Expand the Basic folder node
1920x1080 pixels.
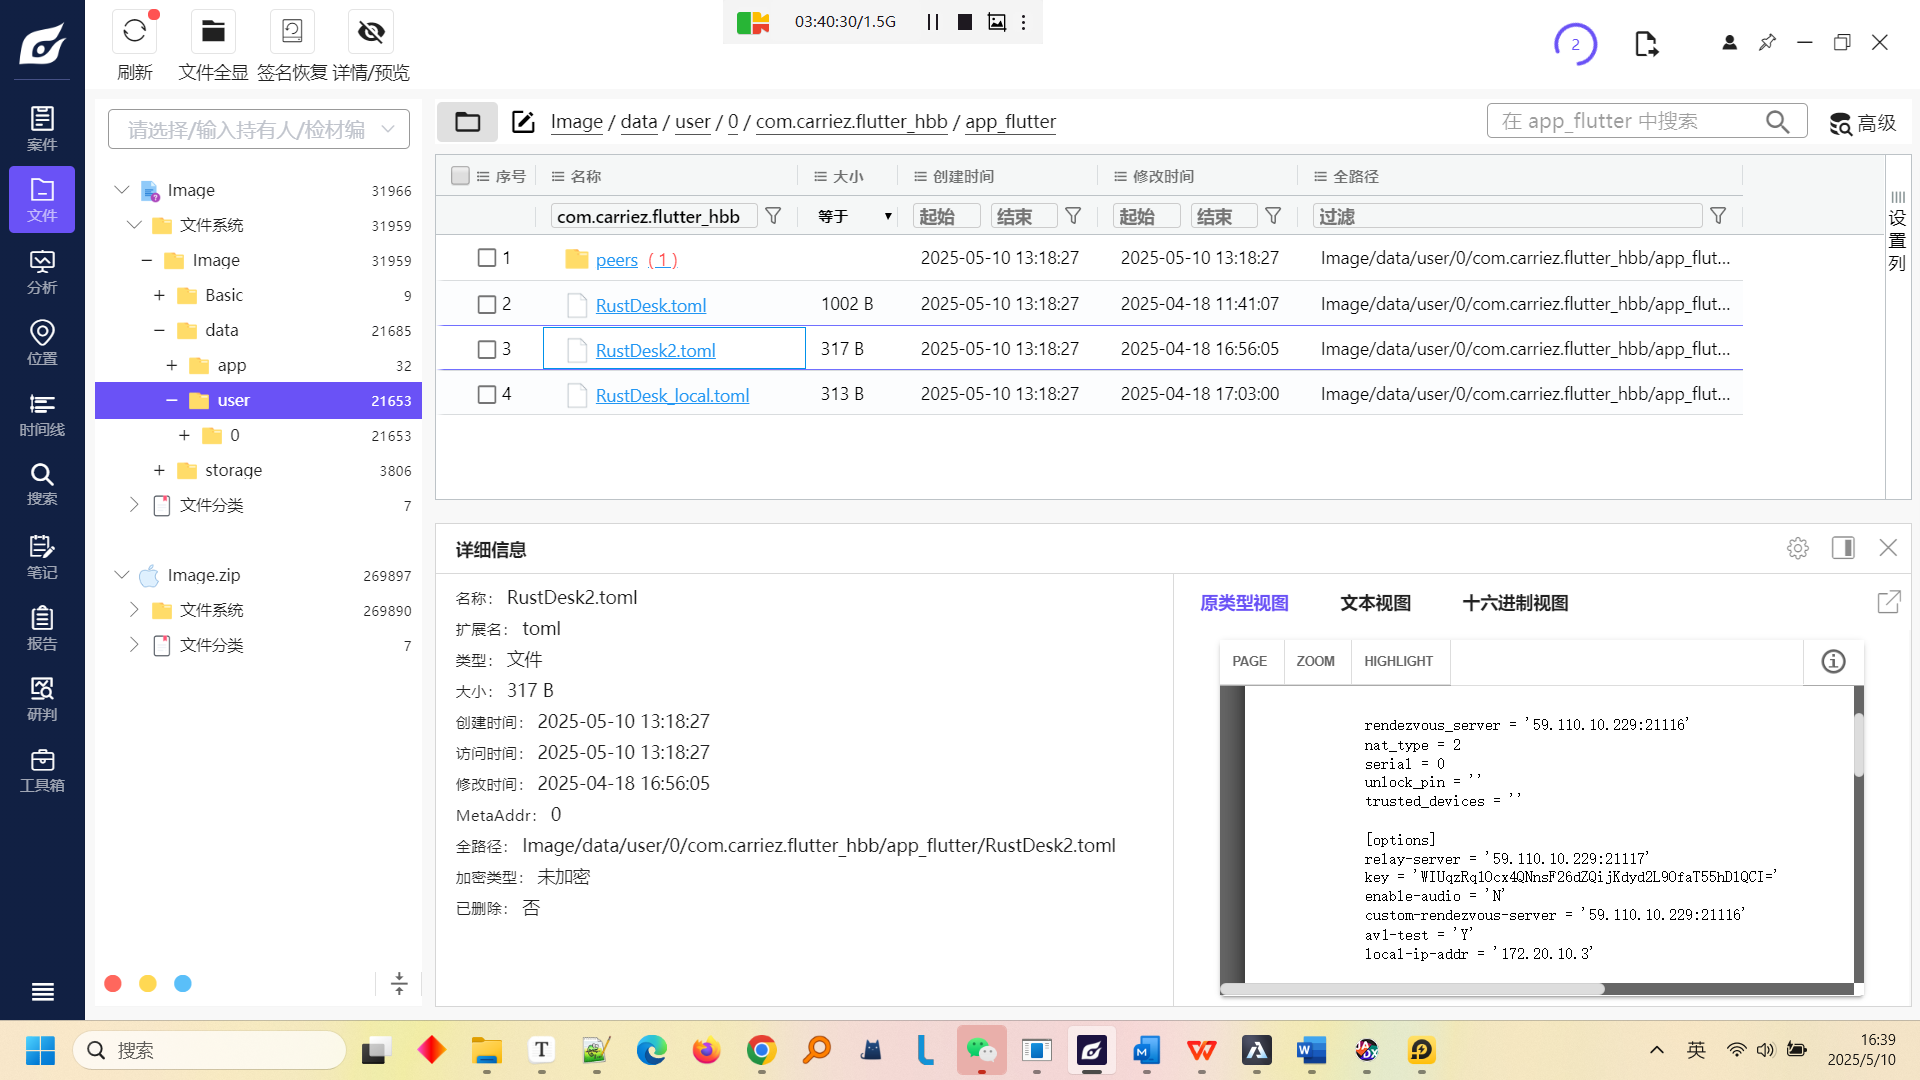[159, 295]
